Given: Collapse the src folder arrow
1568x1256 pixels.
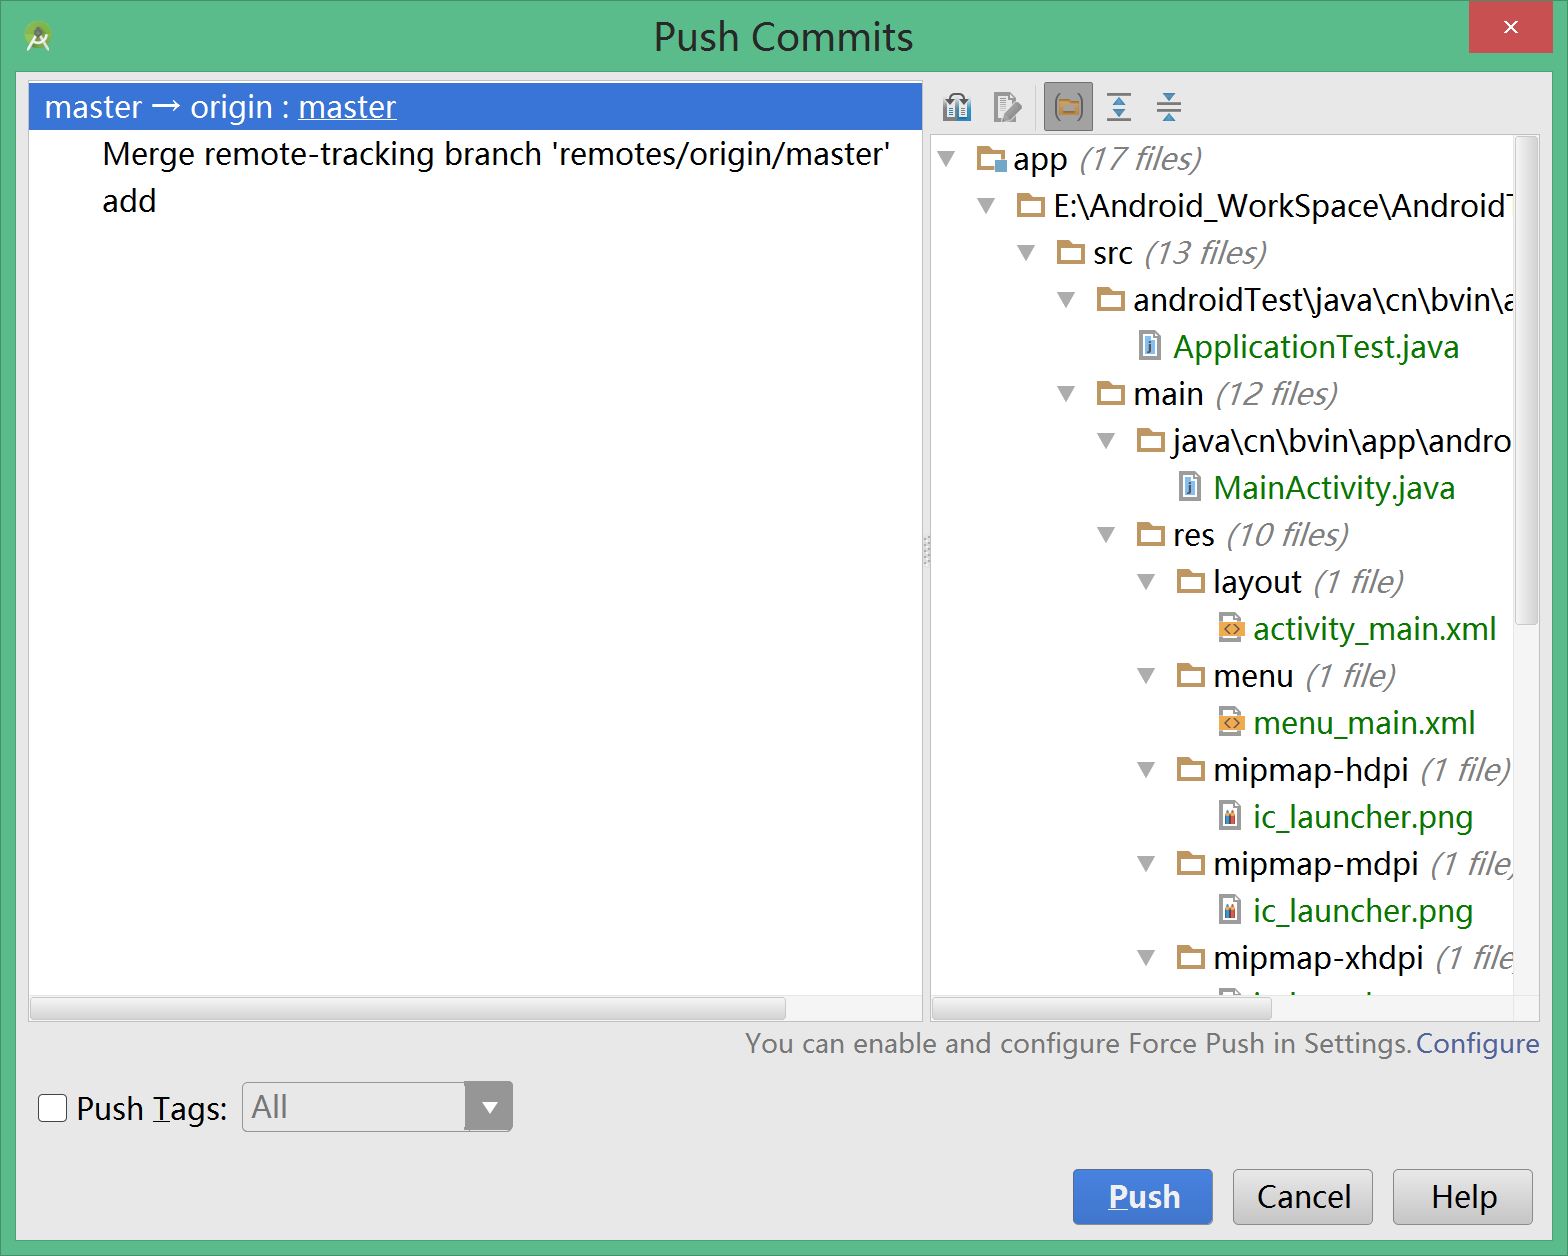Looking at the screenshot, I should pos(1026,252).
